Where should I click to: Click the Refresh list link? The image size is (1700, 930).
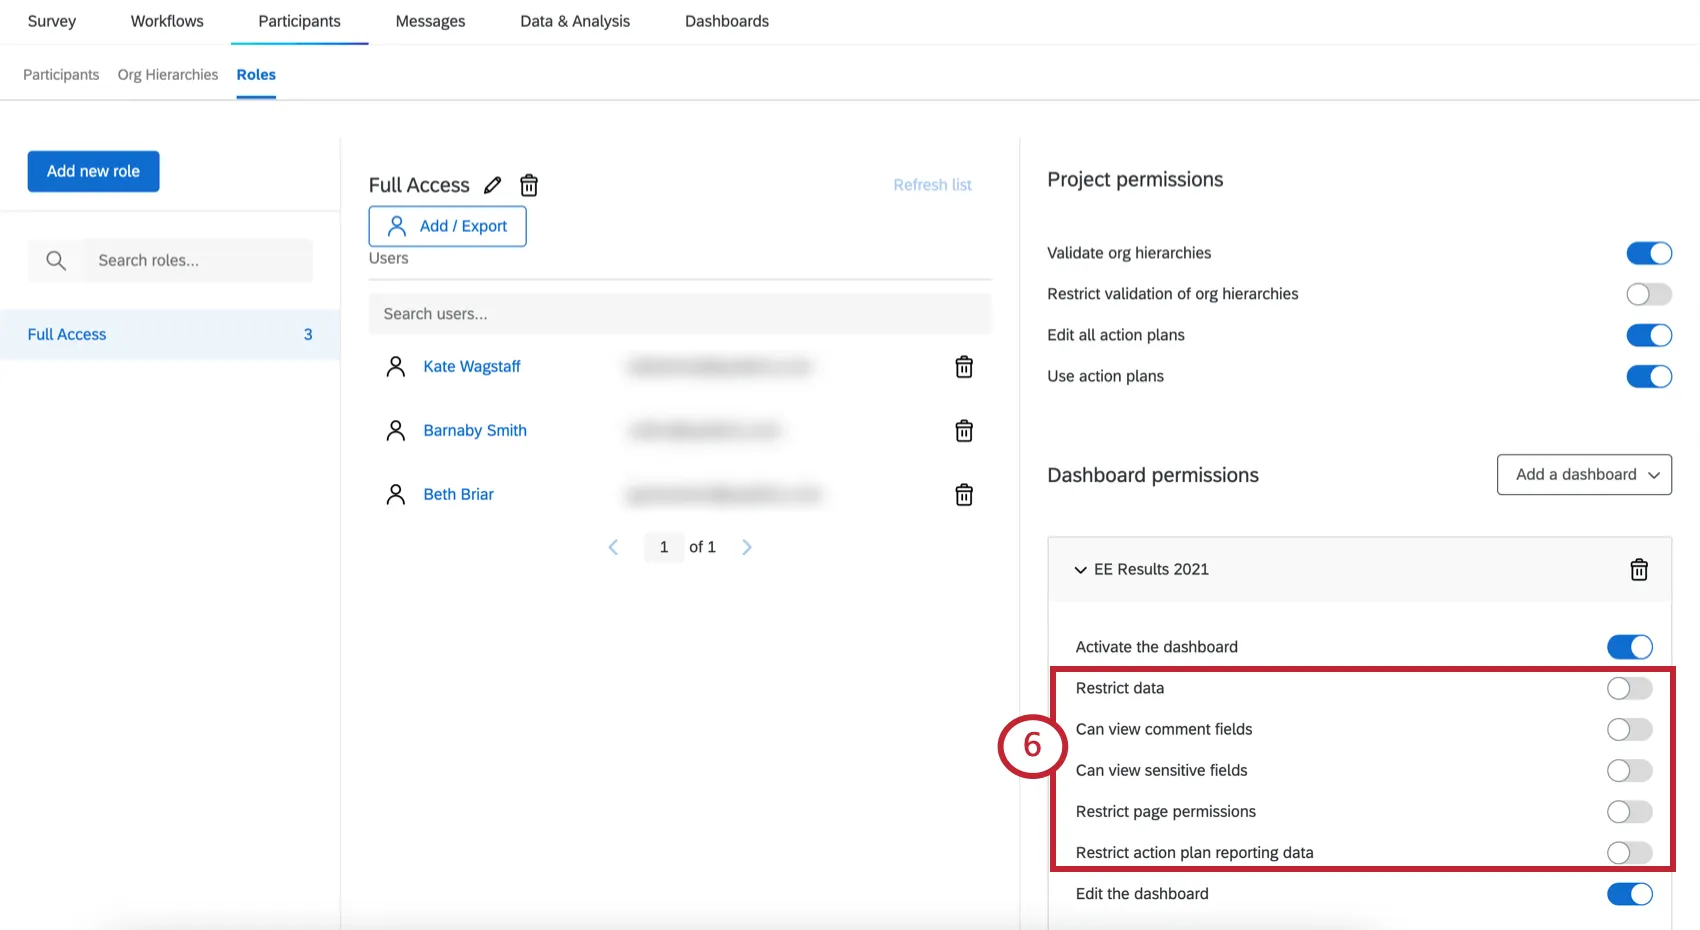point(932,184)
